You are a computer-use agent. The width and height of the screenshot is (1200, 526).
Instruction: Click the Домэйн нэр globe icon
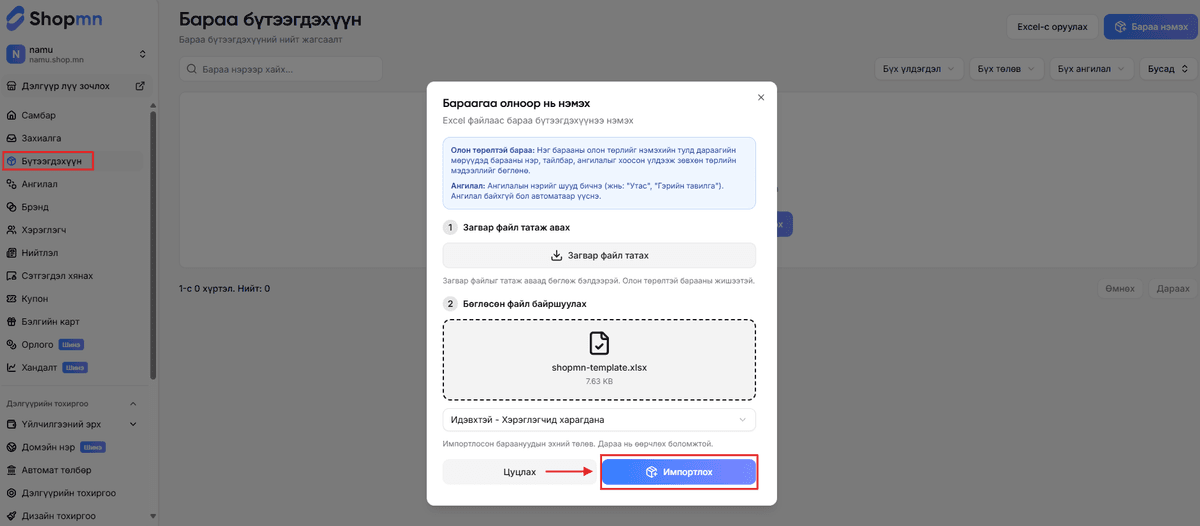(12, 447)
